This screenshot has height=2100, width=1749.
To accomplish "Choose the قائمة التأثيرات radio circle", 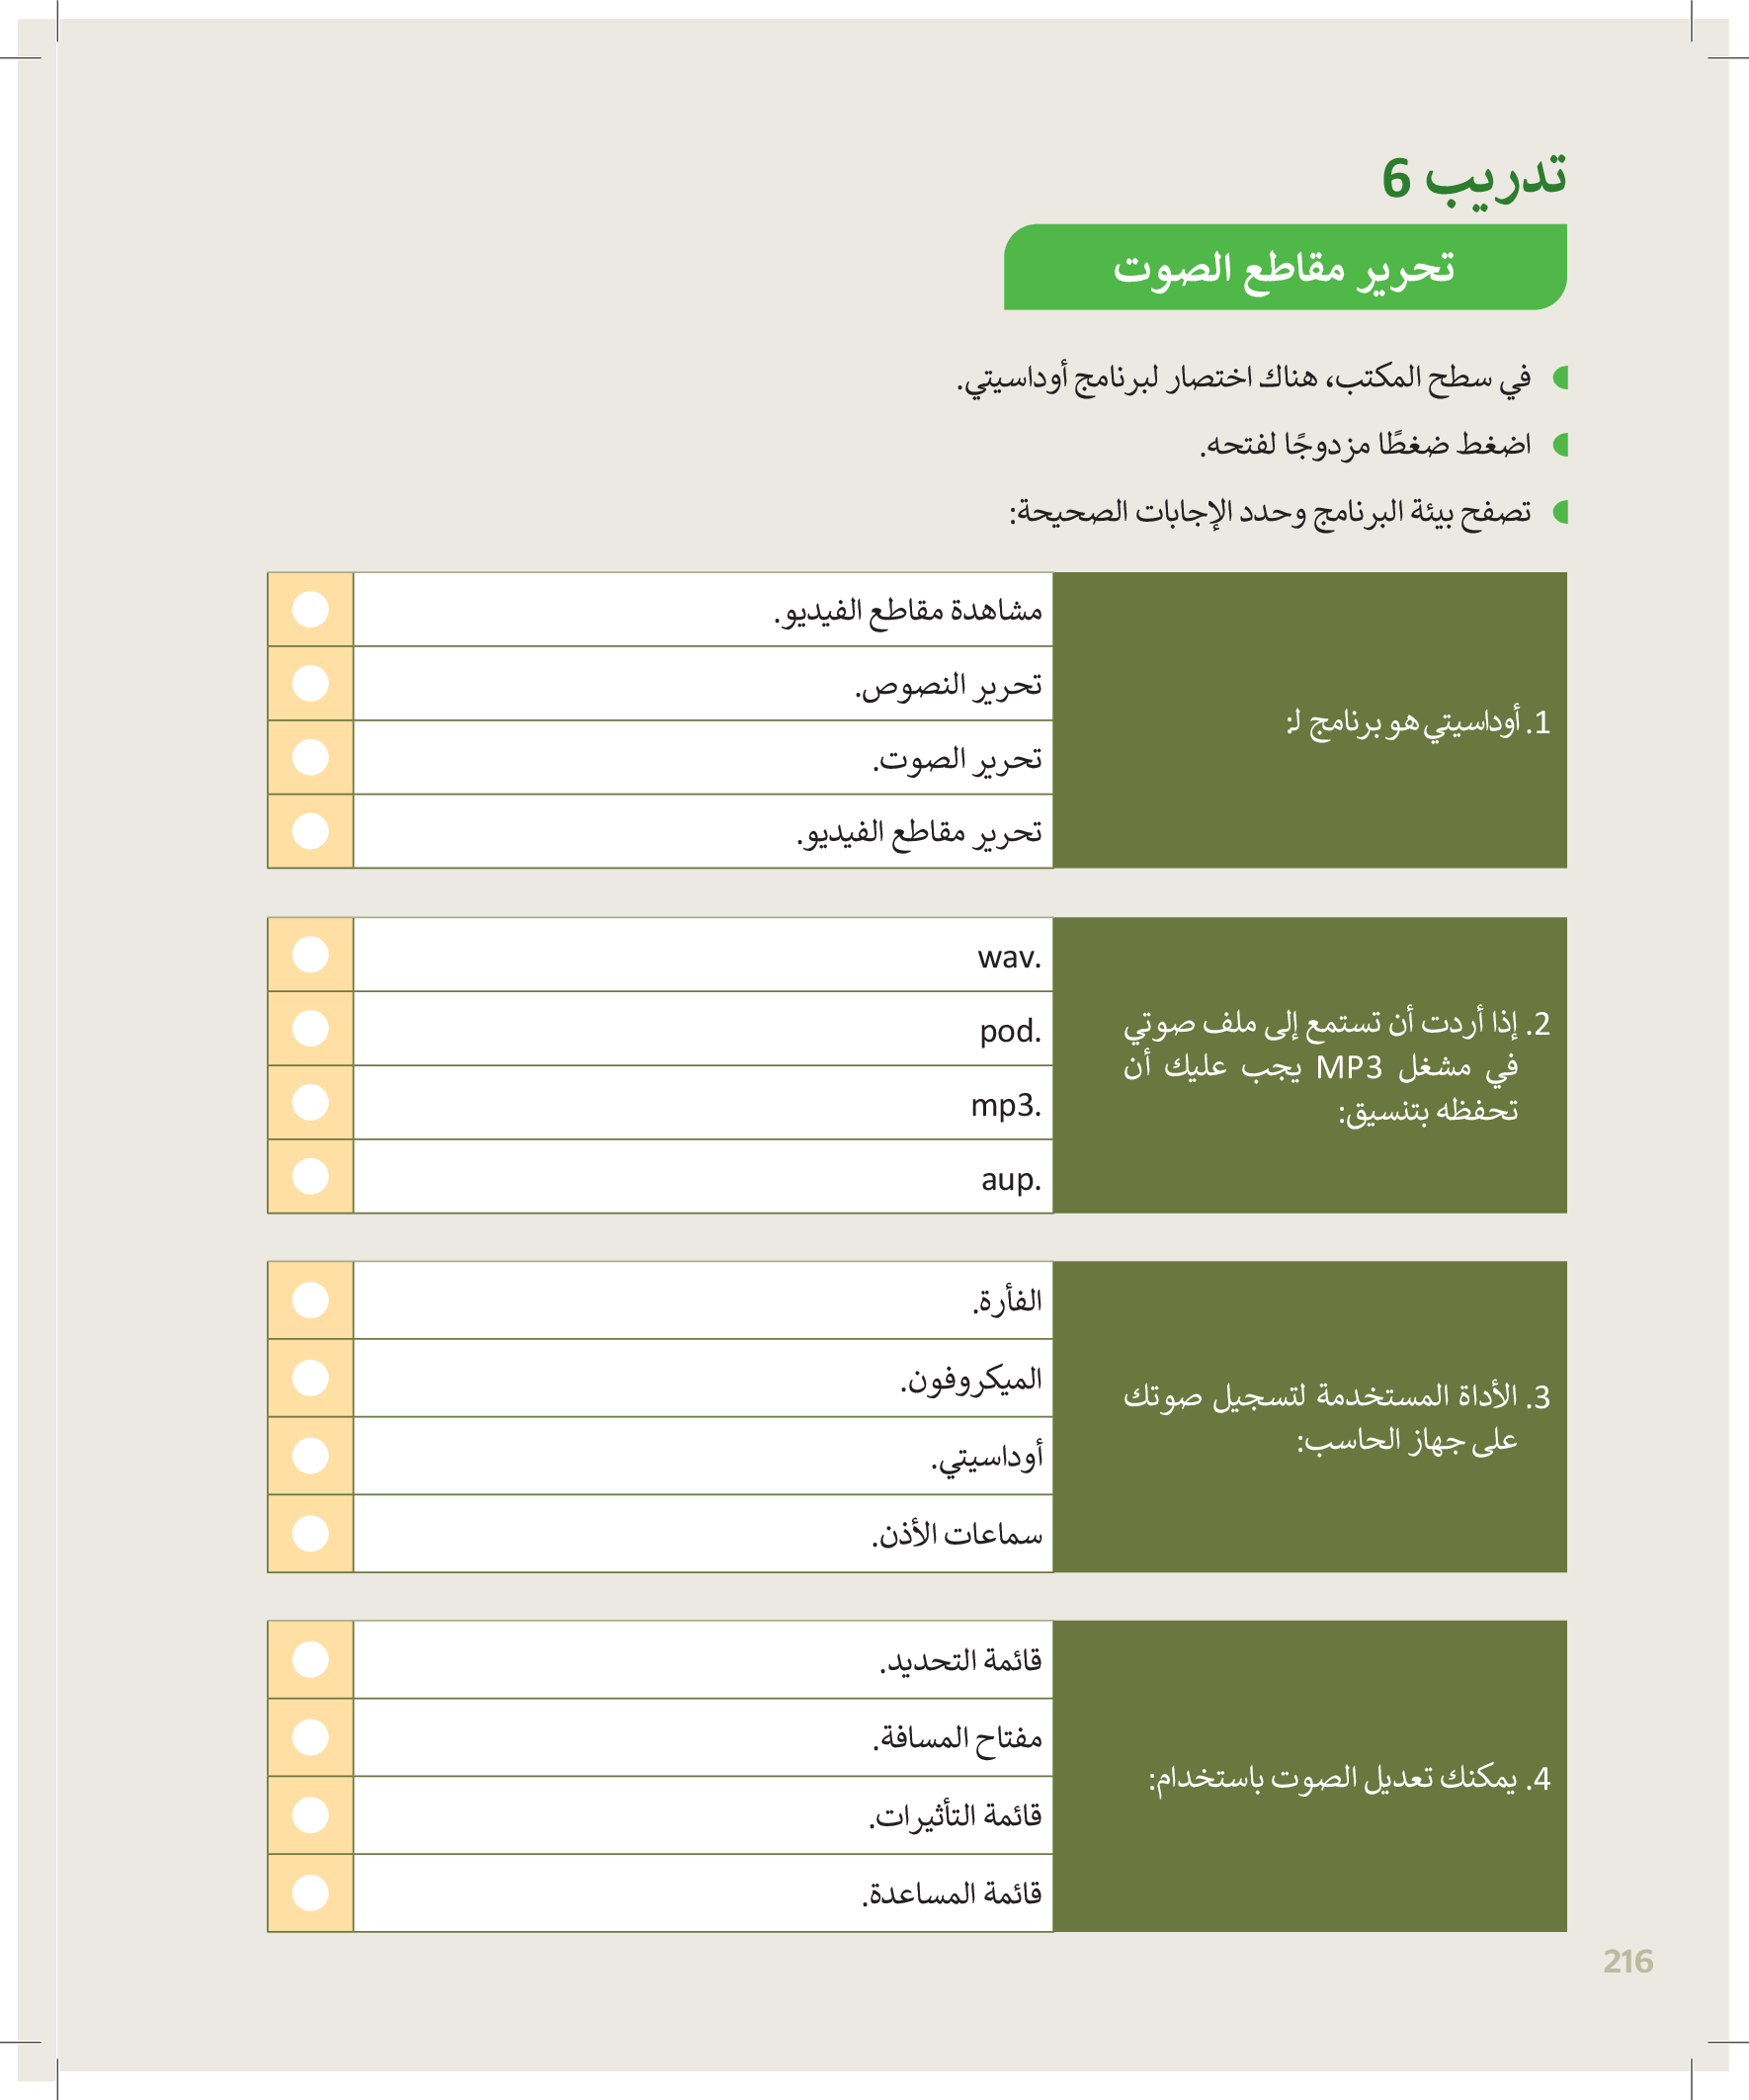I will pos(310,1815).
